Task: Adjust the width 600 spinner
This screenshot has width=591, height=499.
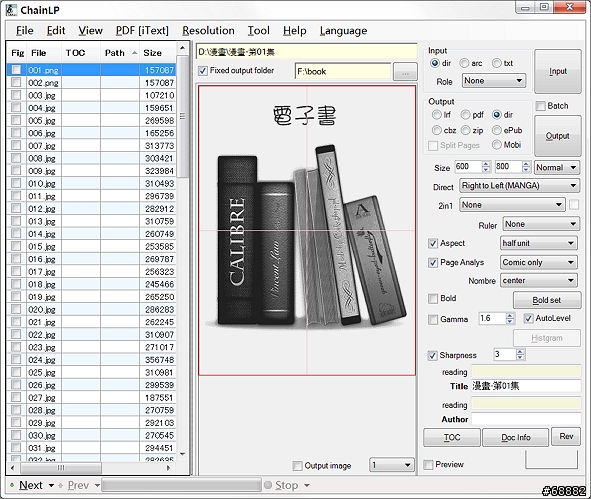Action: click(486, 167)
